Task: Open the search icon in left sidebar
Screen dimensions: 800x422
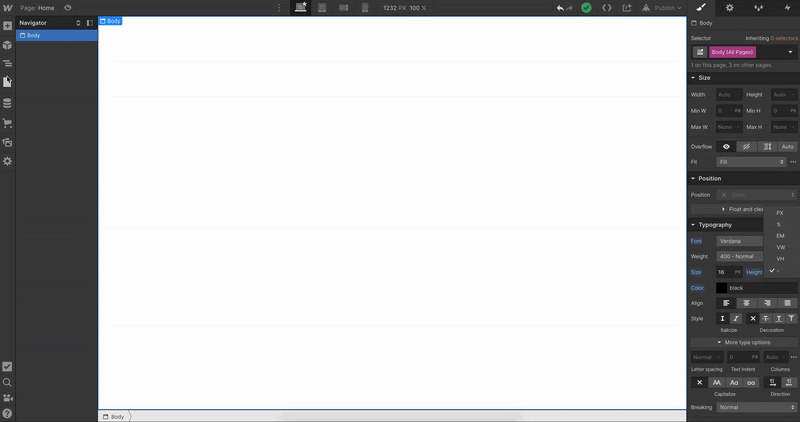Action: [x=7, y=382]
